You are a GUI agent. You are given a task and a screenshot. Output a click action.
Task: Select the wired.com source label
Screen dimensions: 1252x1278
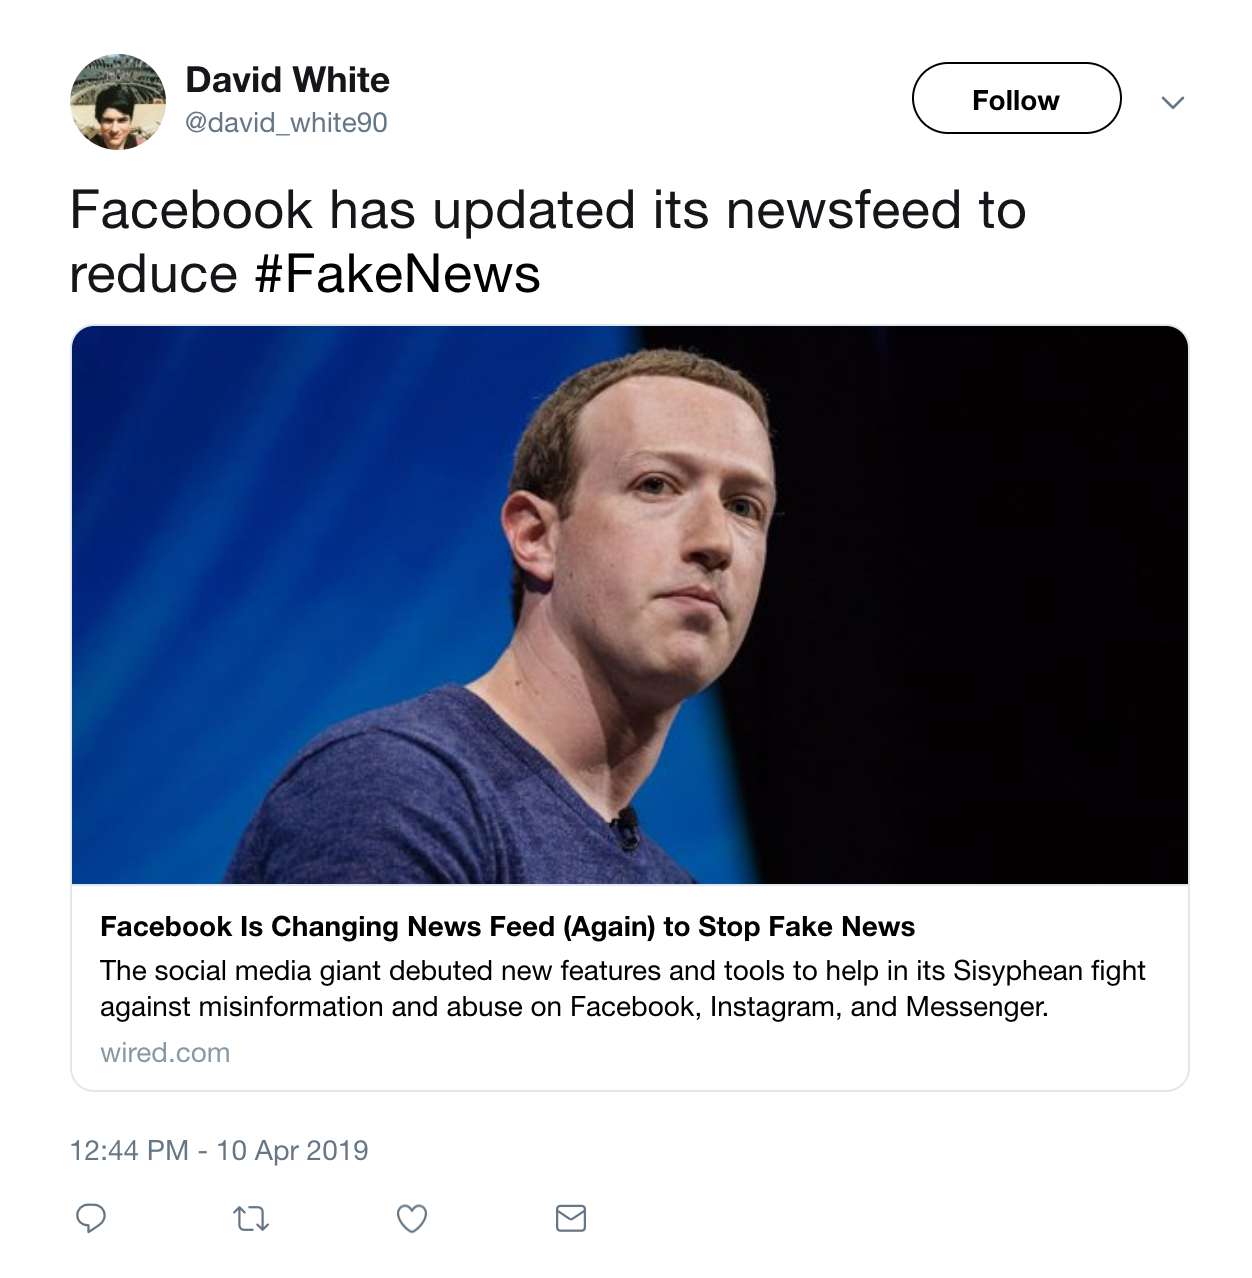165,1052
